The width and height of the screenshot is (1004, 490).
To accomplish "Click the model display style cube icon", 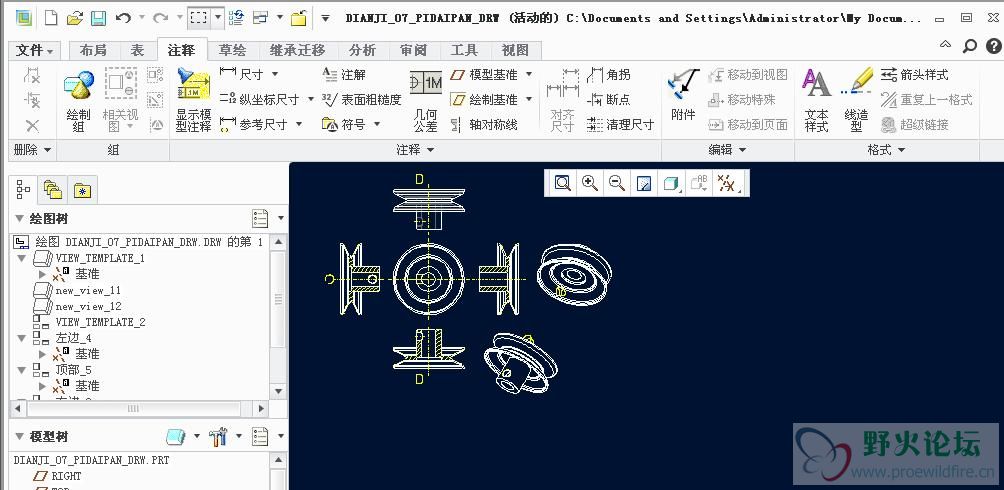I will 670,184.
